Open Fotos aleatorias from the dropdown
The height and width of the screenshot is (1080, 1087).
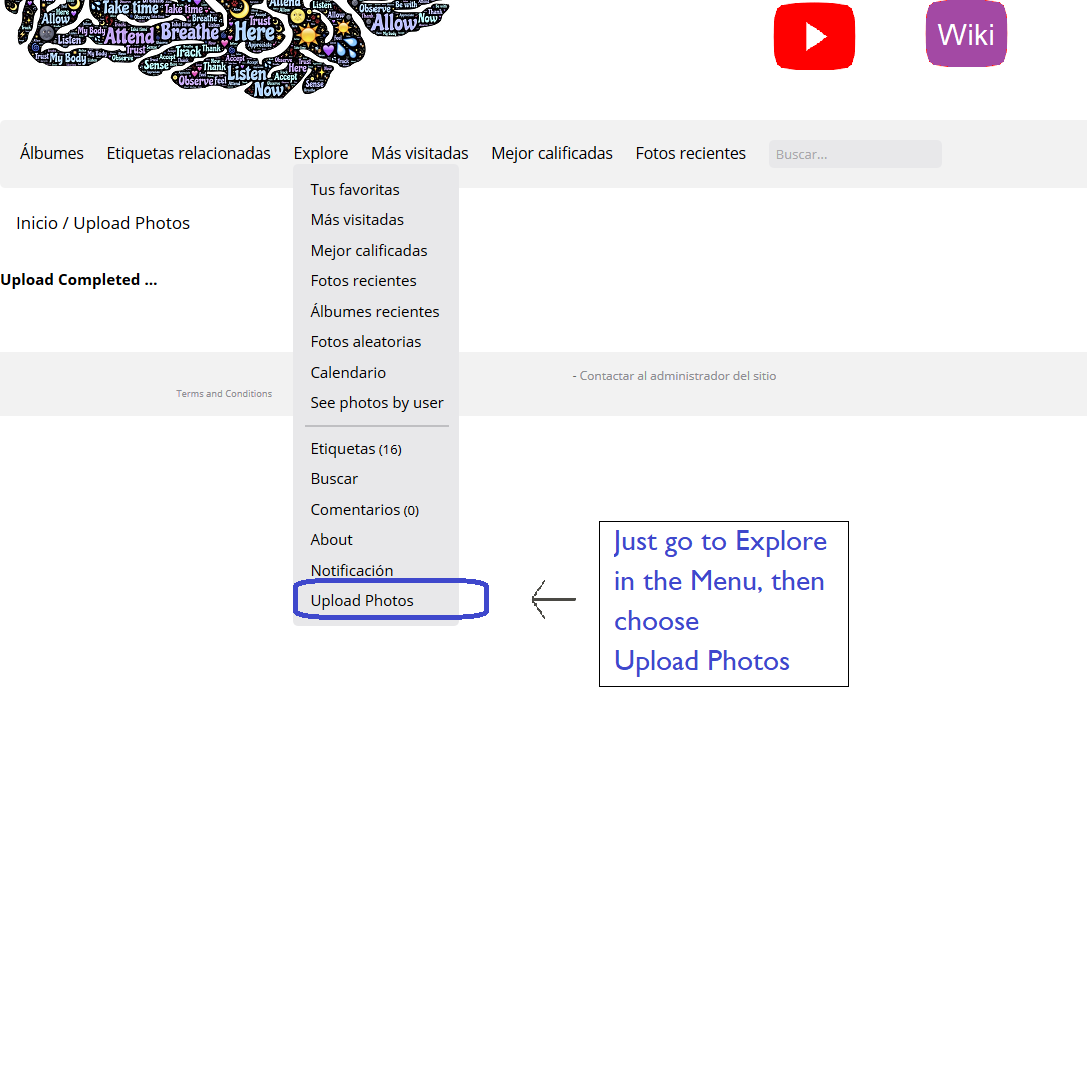(366, 341)
